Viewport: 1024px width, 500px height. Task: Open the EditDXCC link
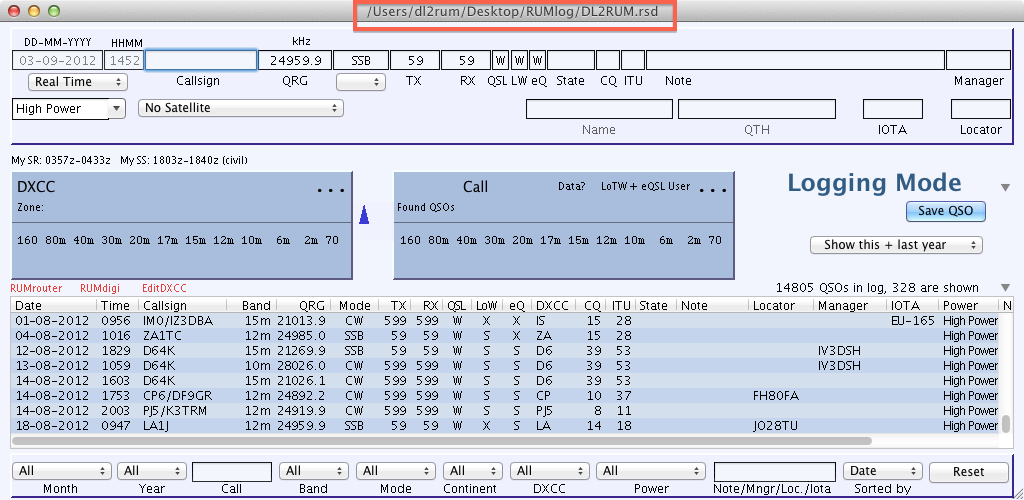point(164,288)
